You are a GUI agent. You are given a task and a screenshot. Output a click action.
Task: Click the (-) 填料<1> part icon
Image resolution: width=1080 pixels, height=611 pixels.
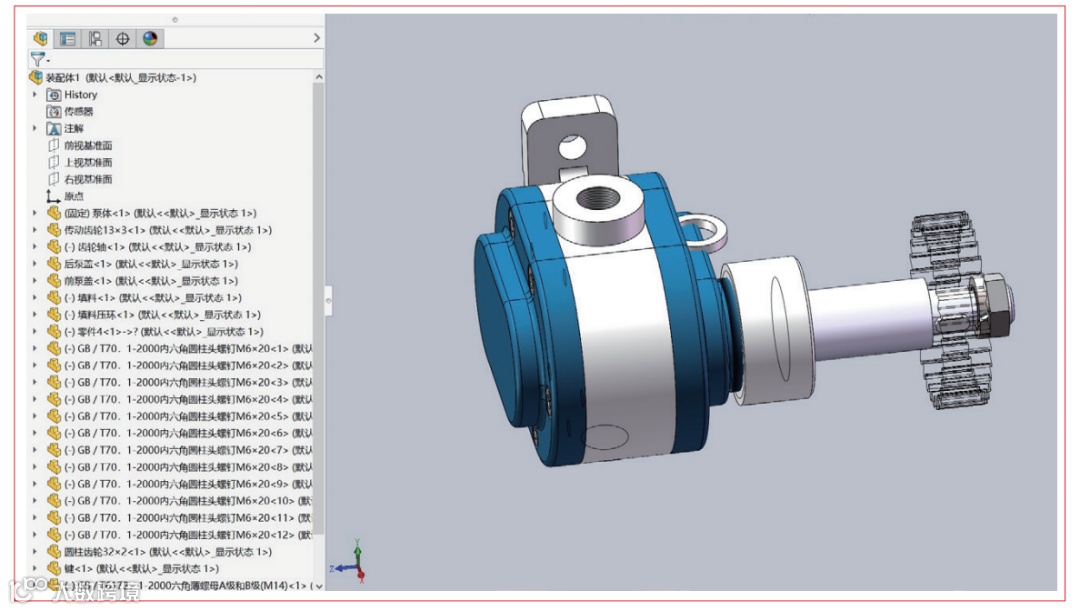pyautogui.click(x=54, y=298)
